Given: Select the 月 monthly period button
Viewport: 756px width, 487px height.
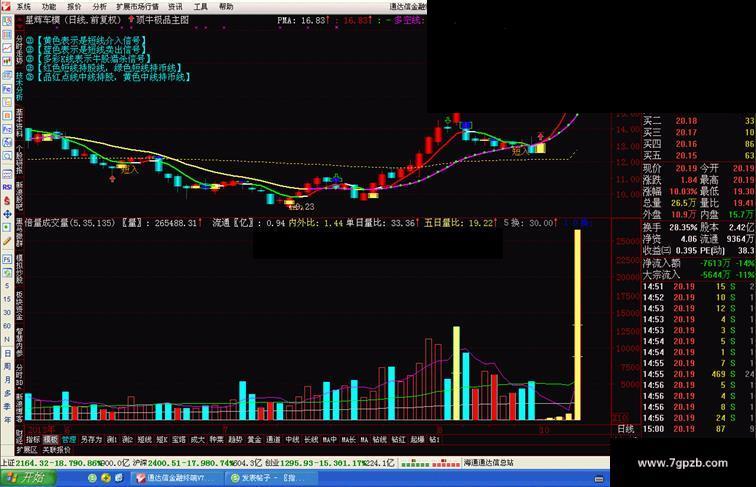Looking at the screenshot, I should [7, 380].
